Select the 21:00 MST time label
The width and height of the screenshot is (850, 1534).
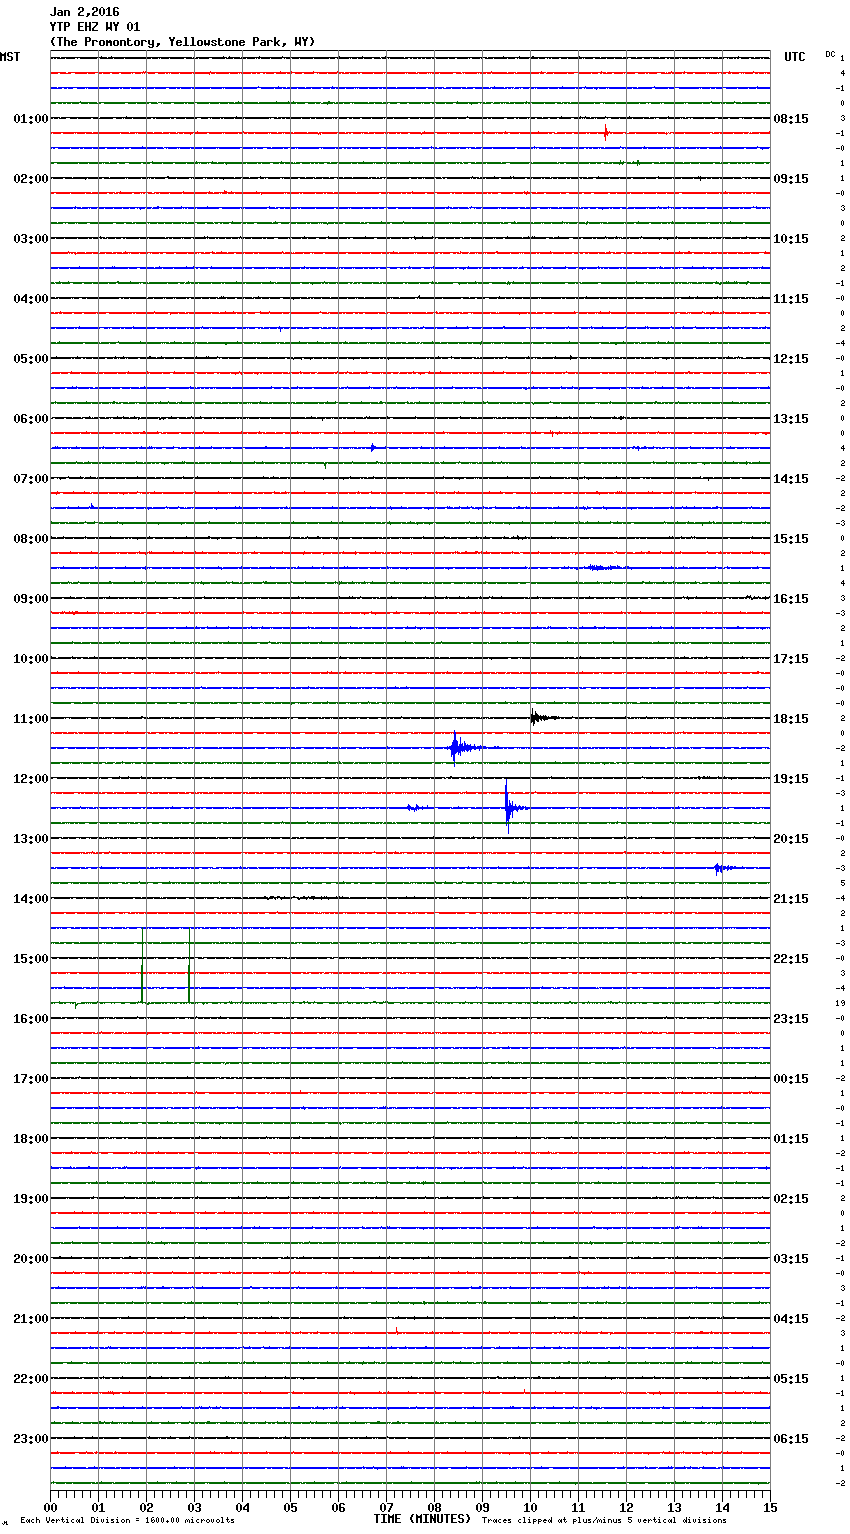click(x=30, y=1319)
